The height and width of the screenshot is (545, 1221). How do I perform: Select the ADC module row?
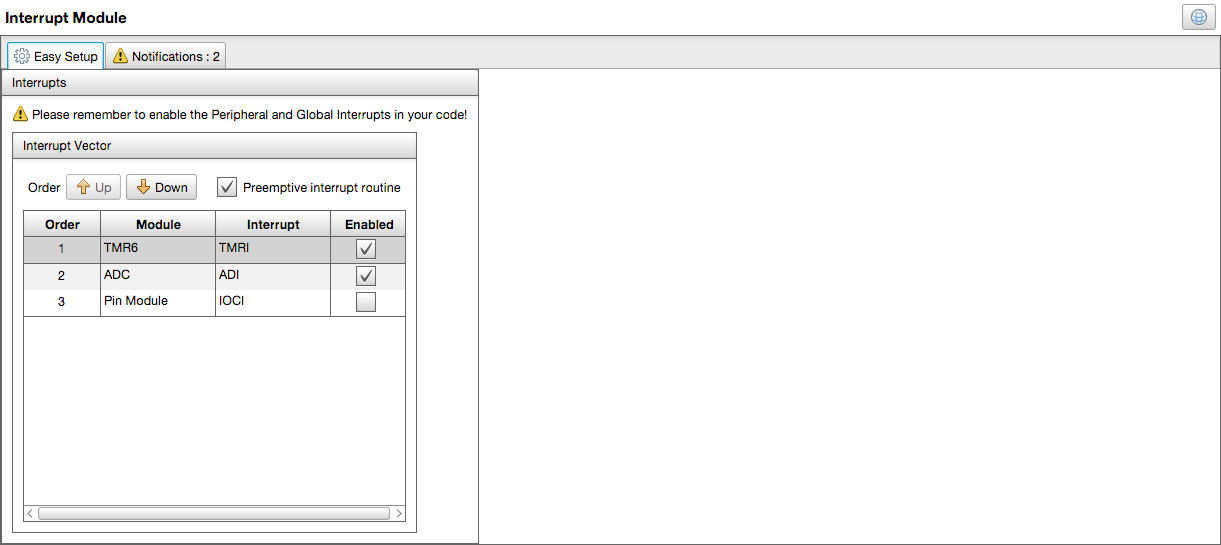pos(157,276)
